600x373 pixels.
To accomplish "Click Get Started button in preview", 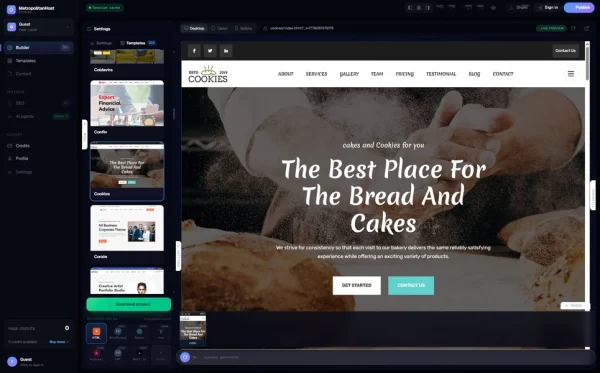I will (x=357, y=285).
